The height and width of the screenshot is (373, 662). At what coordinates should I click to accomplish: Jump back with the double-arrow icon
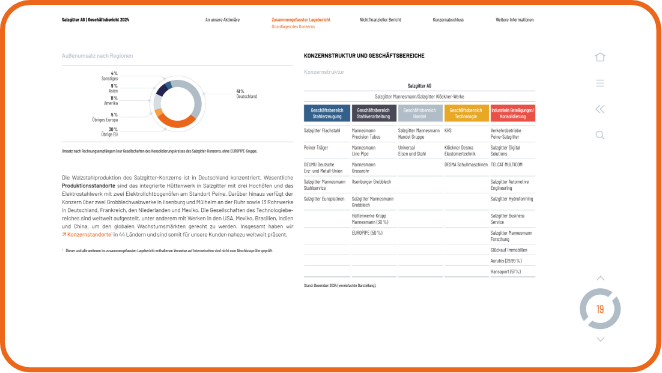(600, 109)
